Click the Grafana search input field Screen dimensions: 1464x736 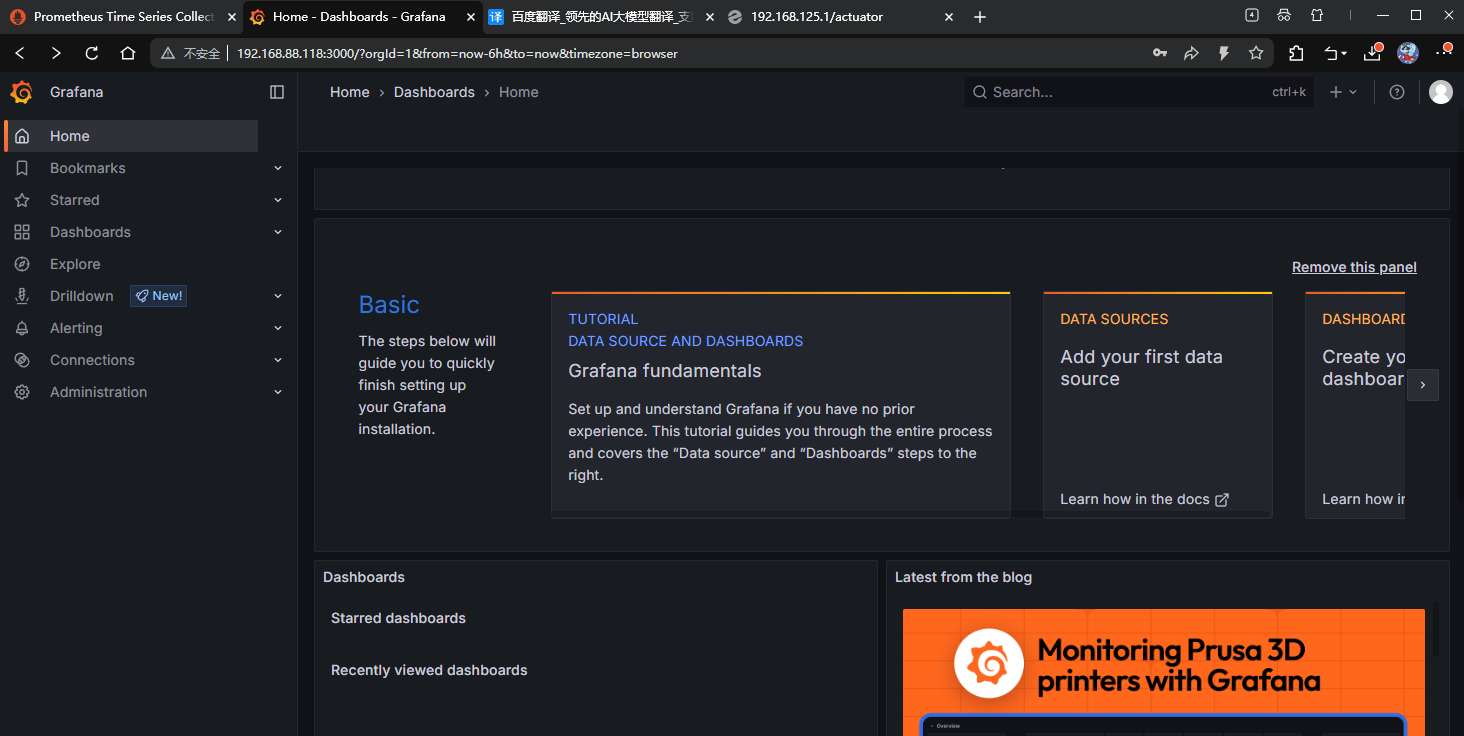point(1139,92)
